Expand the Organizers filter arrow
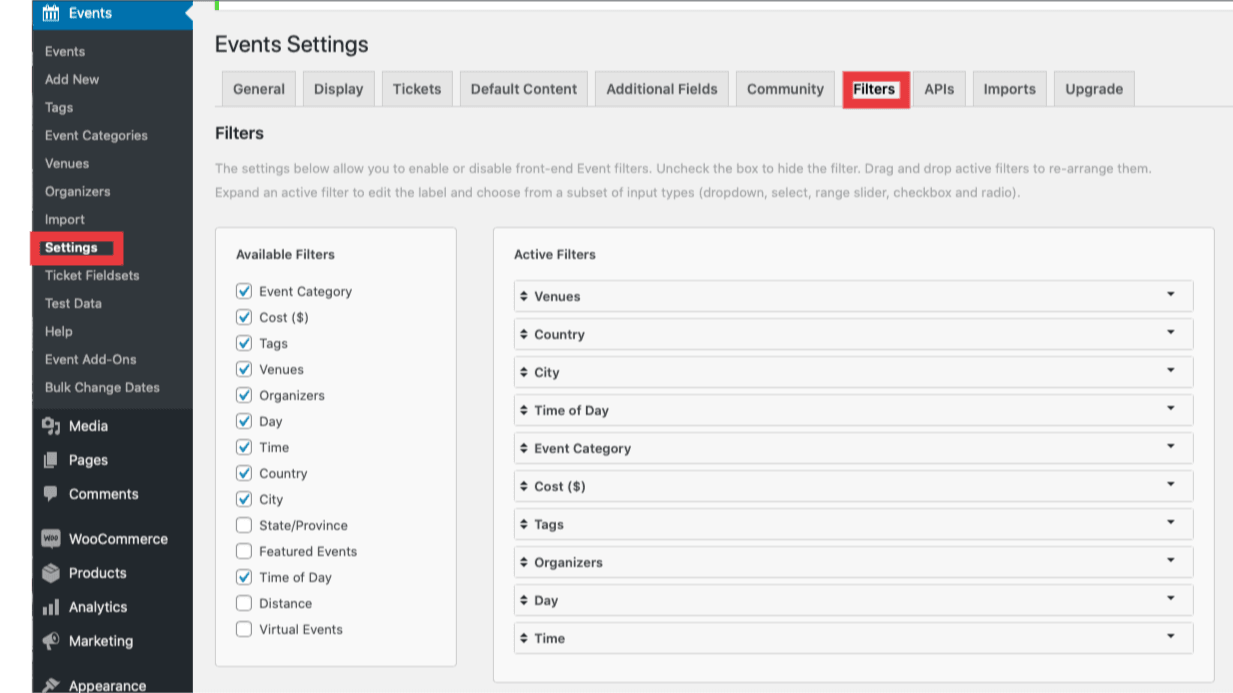 point(1171,561)
